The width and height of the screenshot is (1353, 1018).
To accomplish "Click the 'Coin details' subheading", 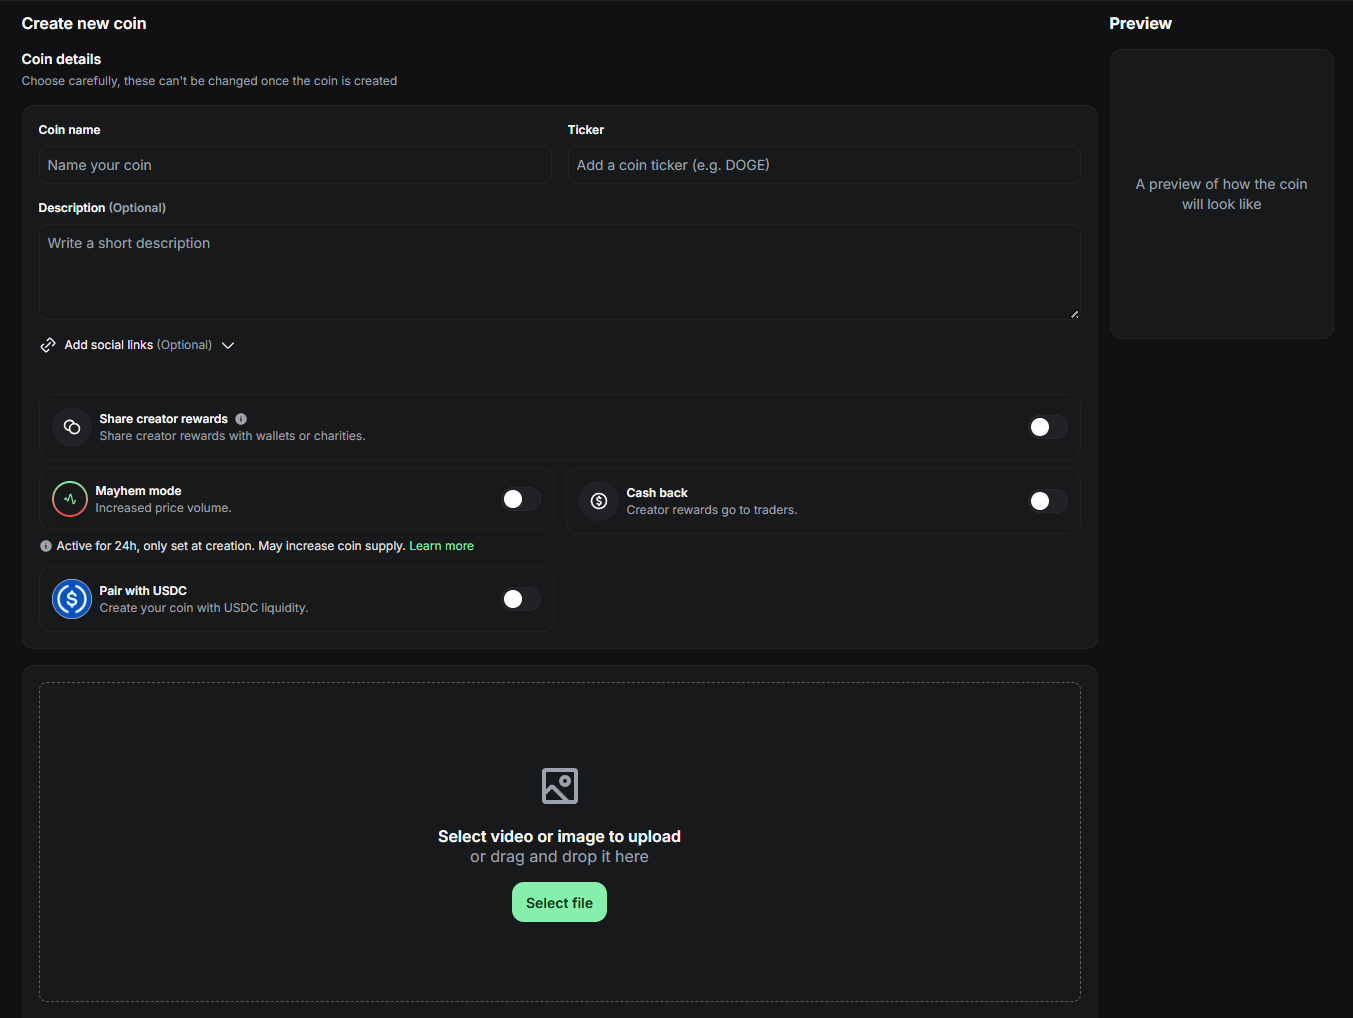I will click(x=62, y=59).
